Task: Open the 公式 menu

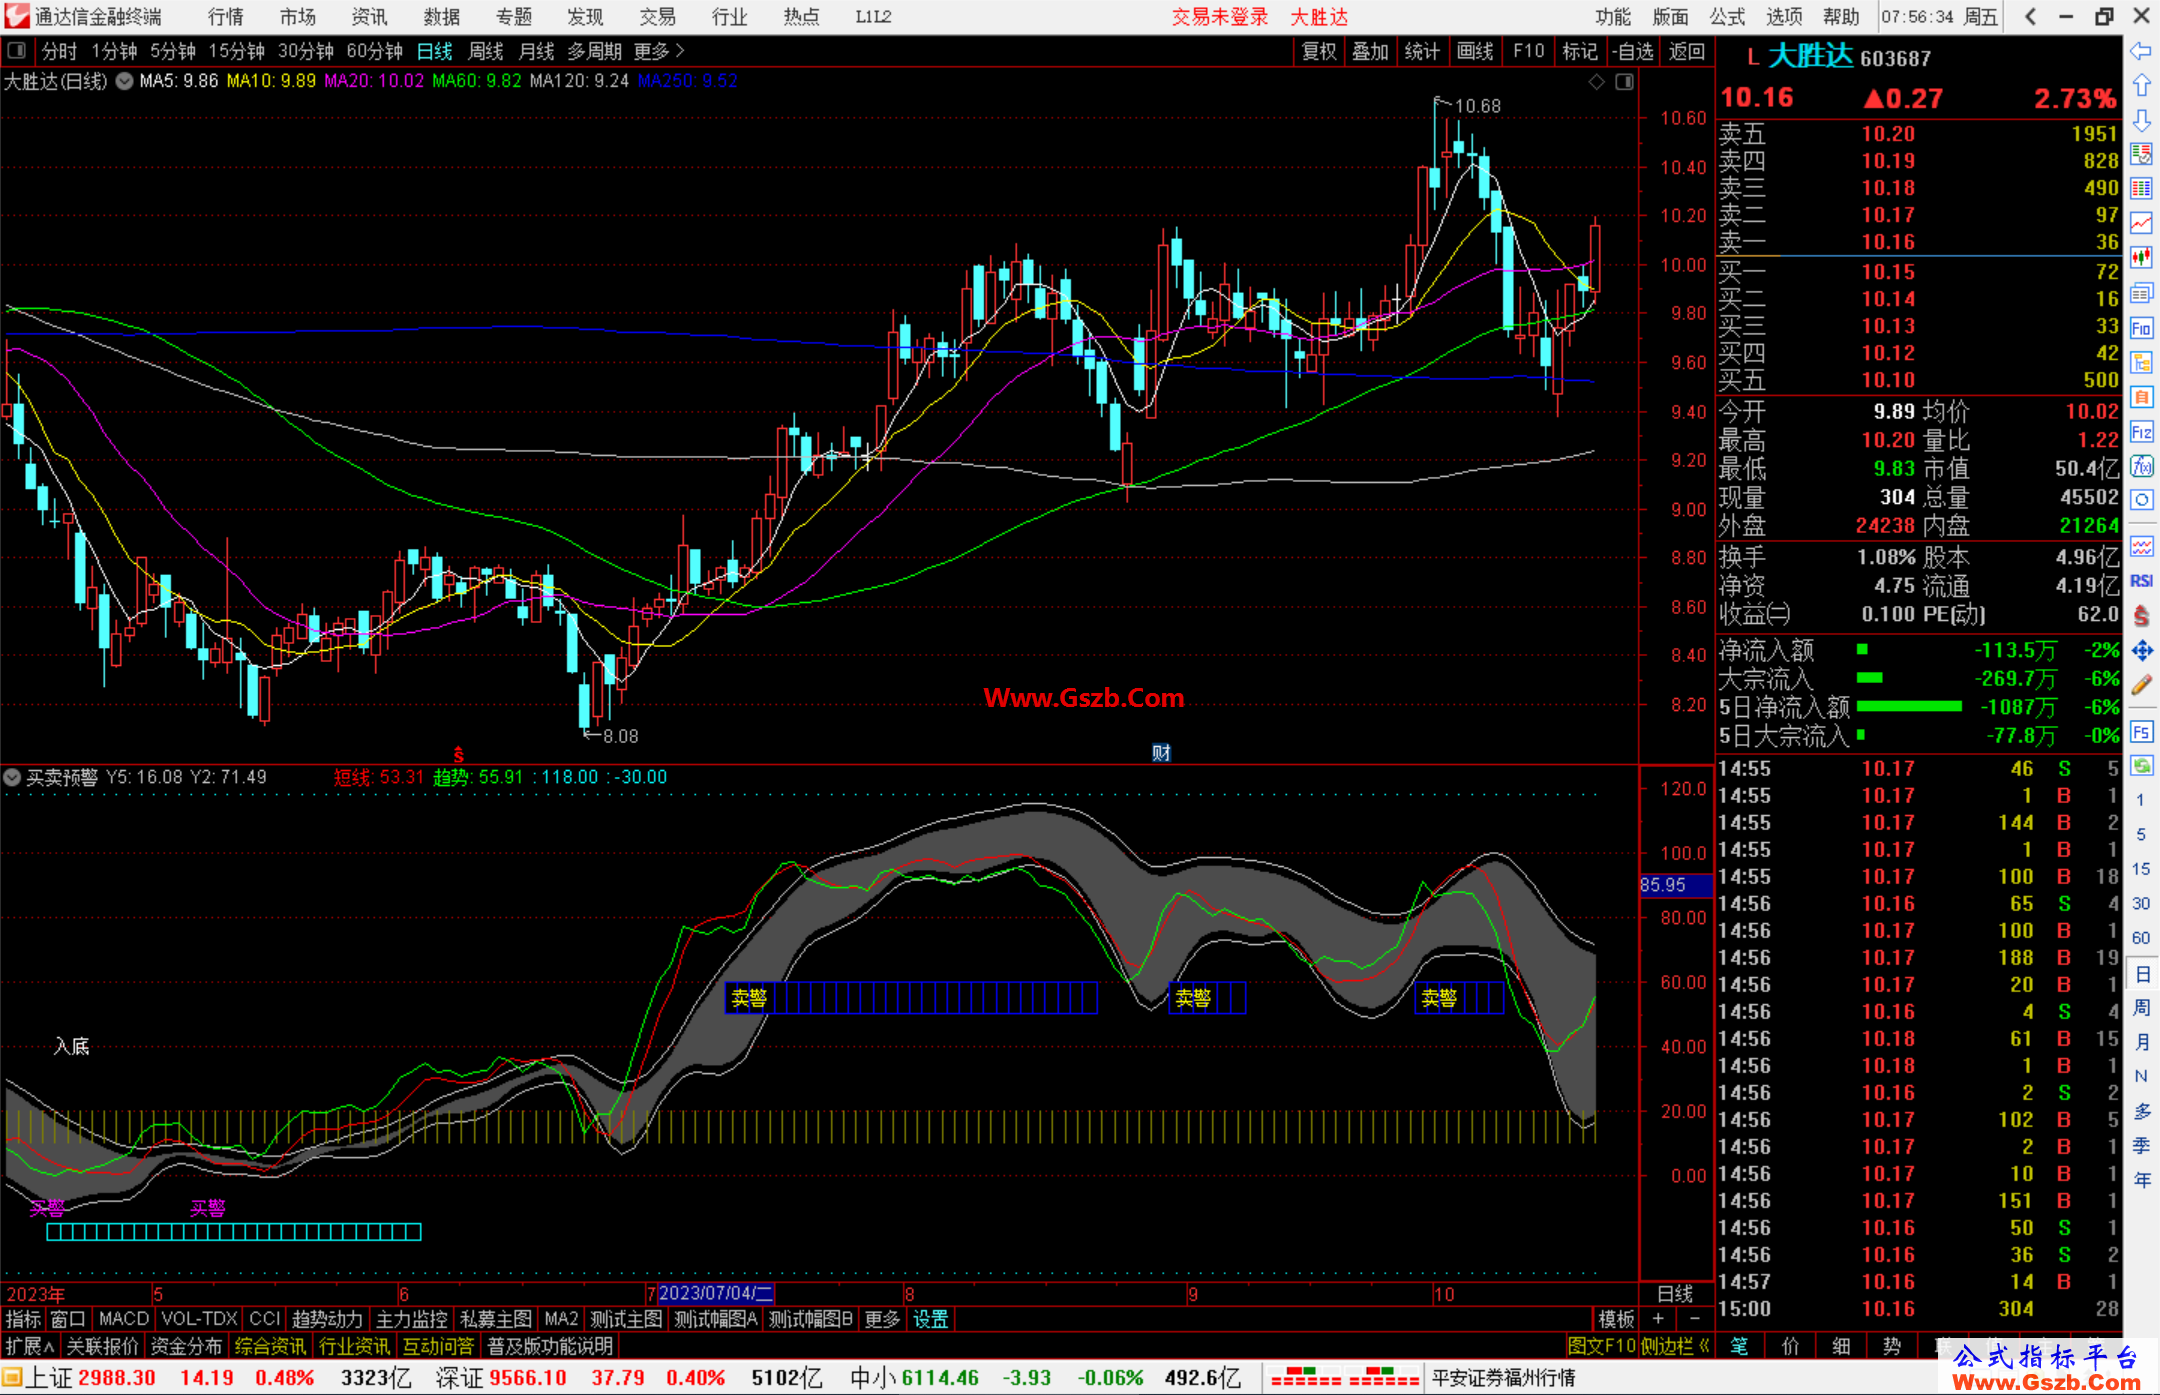Action: (x=1727, y=17)
